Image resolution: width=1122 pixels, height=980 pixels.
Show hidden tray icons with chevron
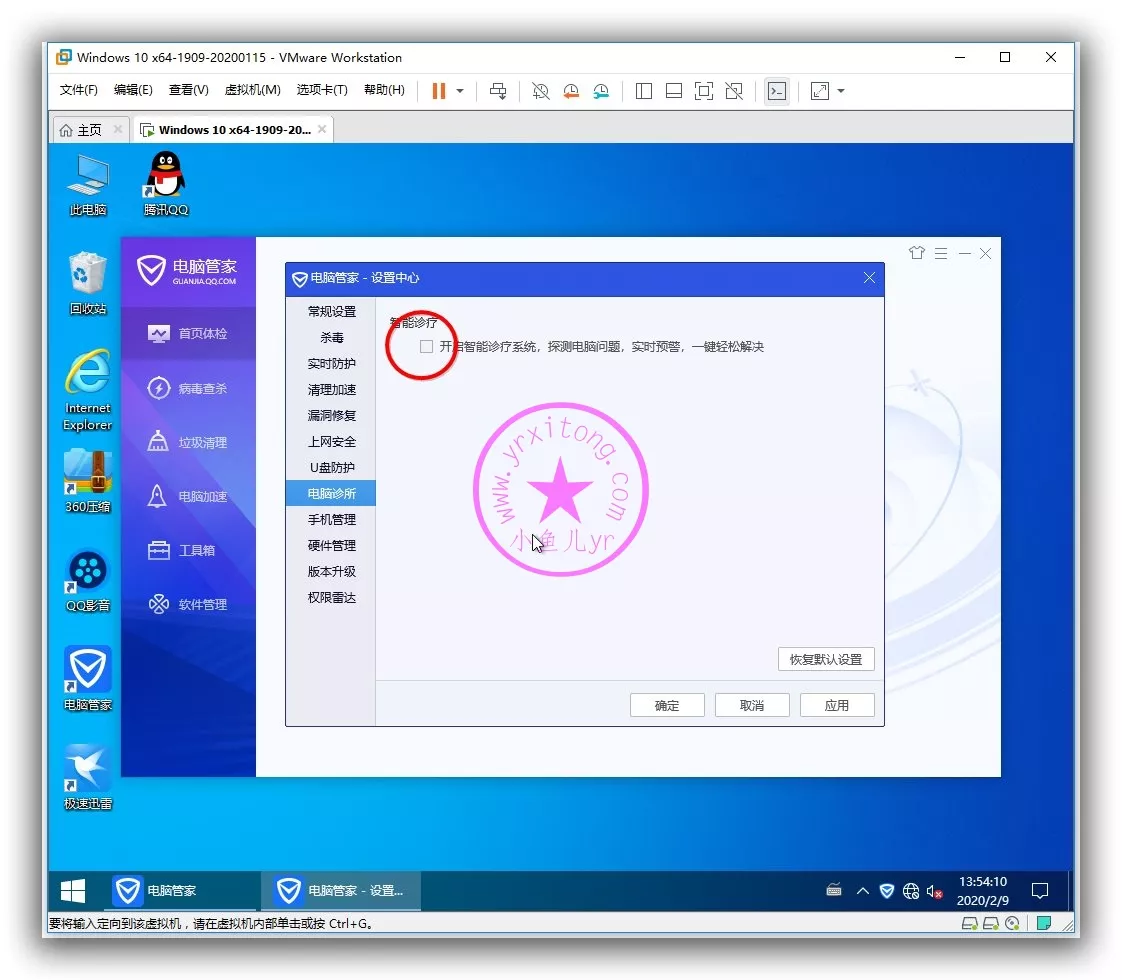coord(862,890)
